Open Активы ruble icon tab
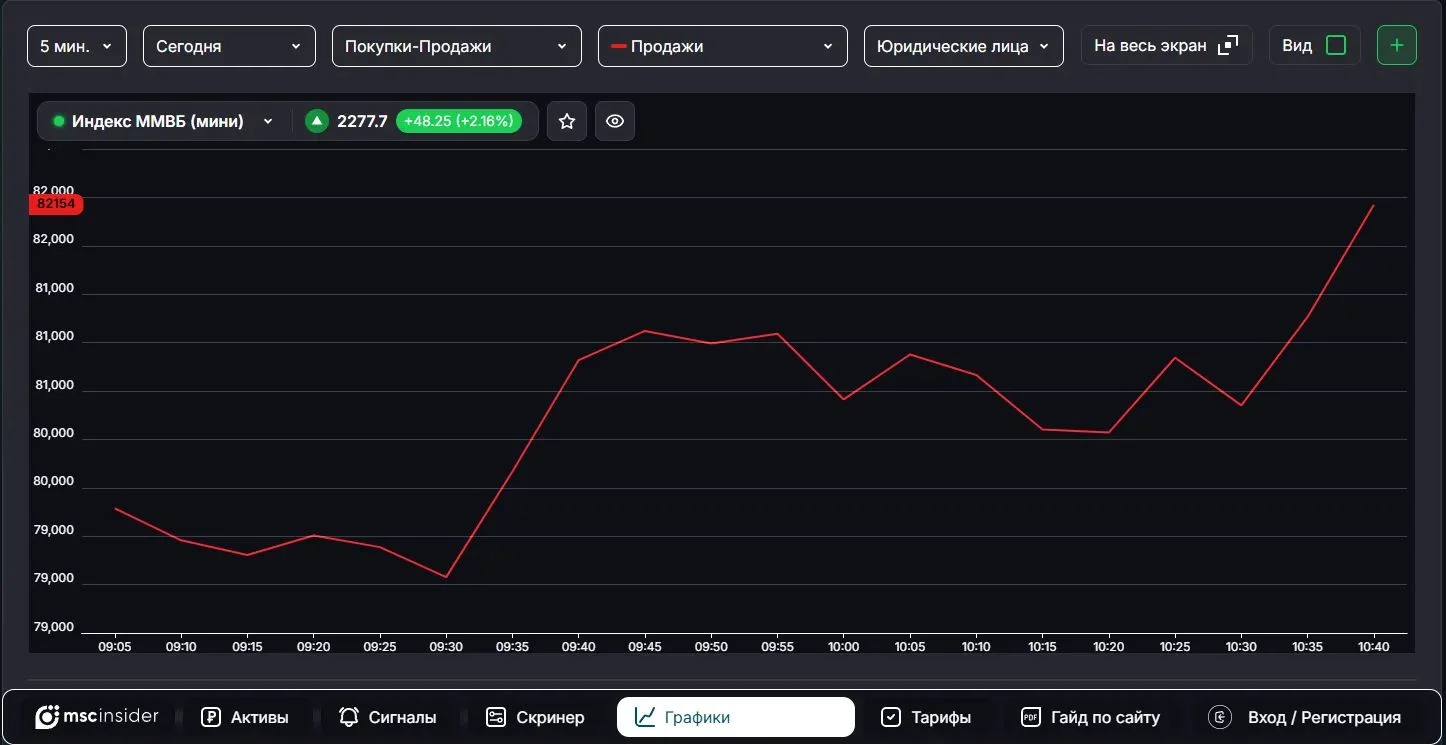Image resolution: width=1446 pixels, height=745 pixels. pos(245,717)
